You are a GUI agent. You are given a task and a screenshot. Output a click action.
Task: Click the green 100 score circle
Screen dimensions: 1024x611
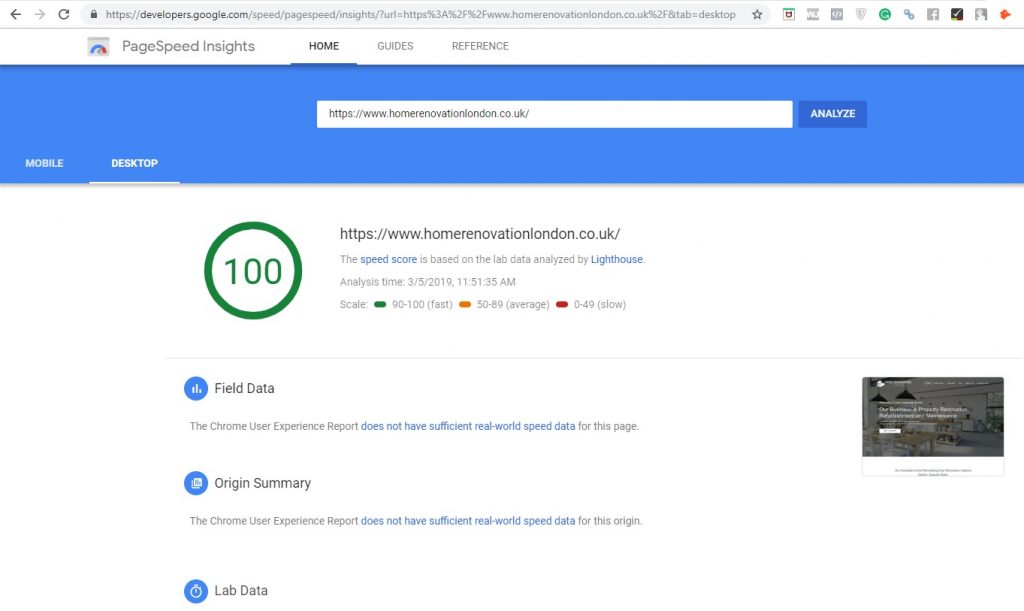click(x=252, y=270)
